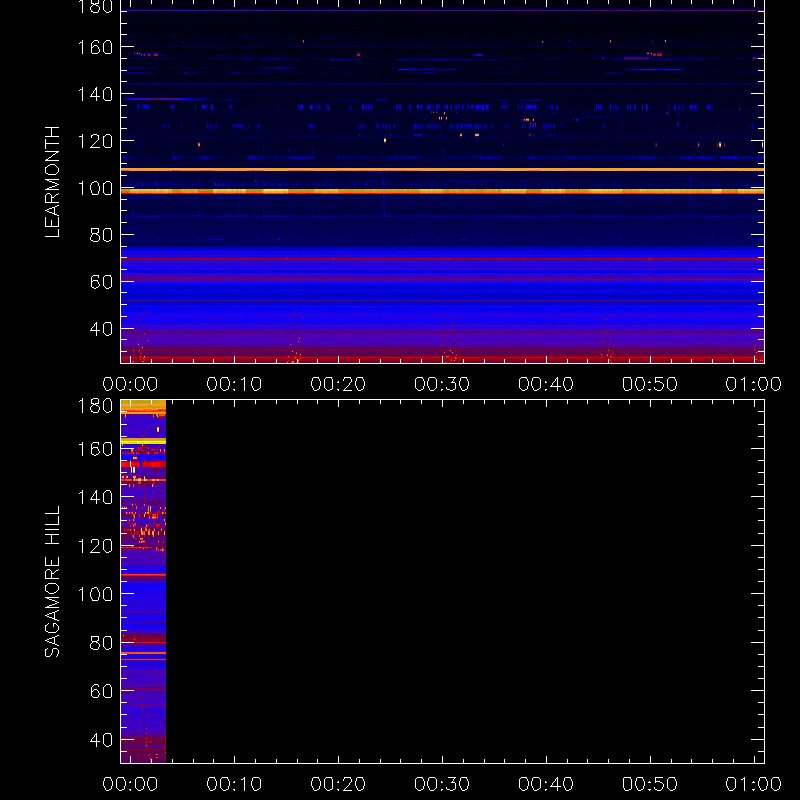Image resolution: width=800 pixels, height=800 pixels.
Task: Select the 160 tick label on Learmonth plot
Action: click(95, 47)
